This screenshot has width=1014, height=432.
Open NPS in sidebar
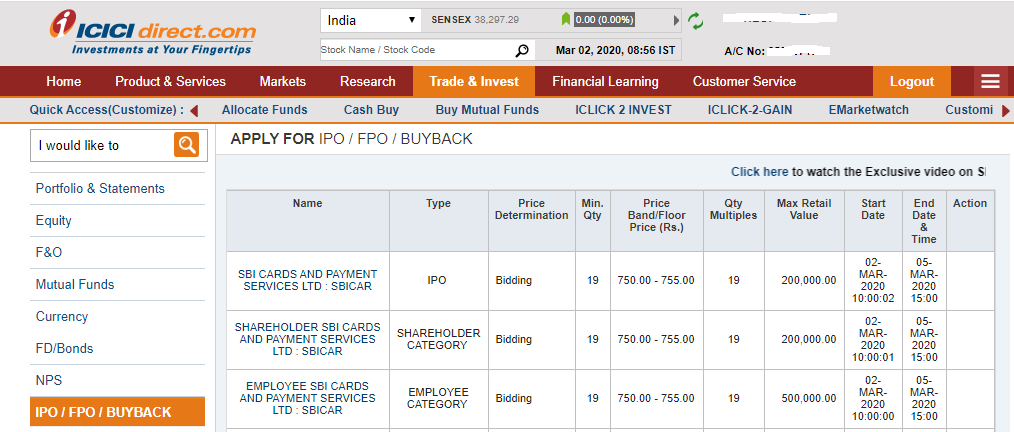click(49, 380)
